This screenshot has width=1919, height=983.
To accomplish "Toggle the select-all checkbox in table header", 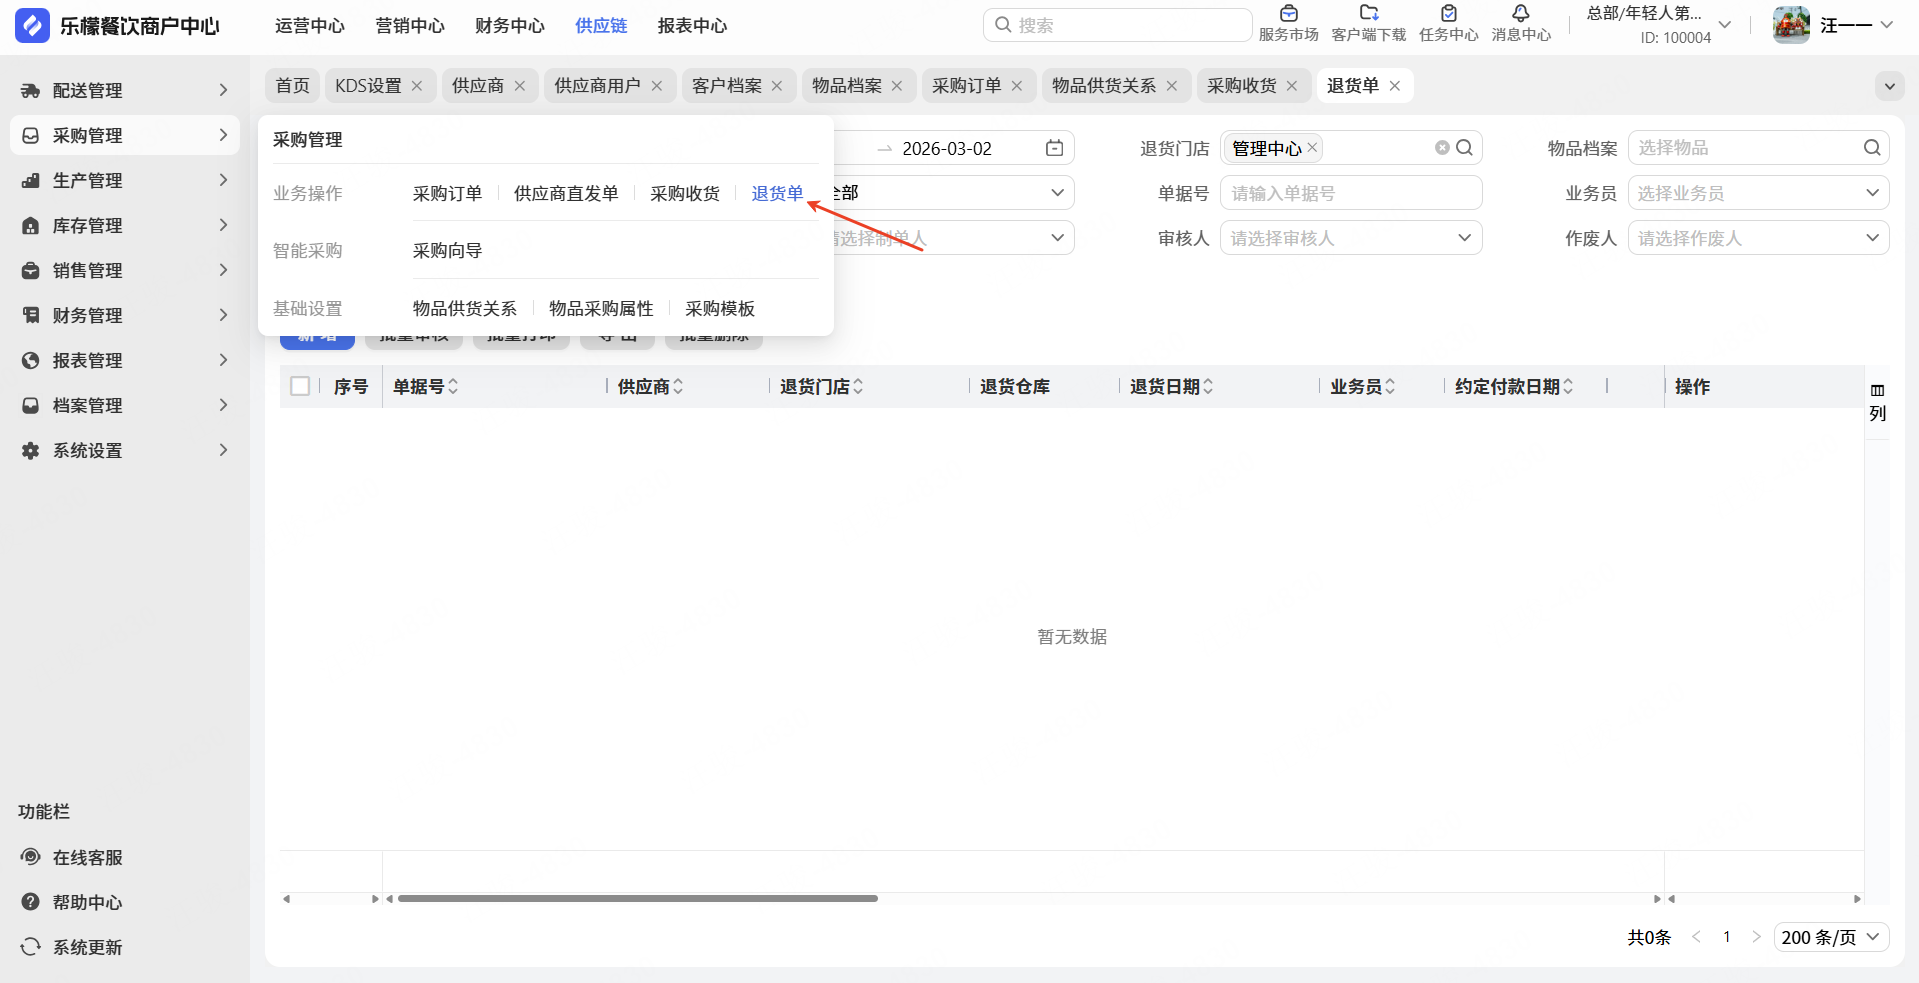I will click(x=300, y=386).
